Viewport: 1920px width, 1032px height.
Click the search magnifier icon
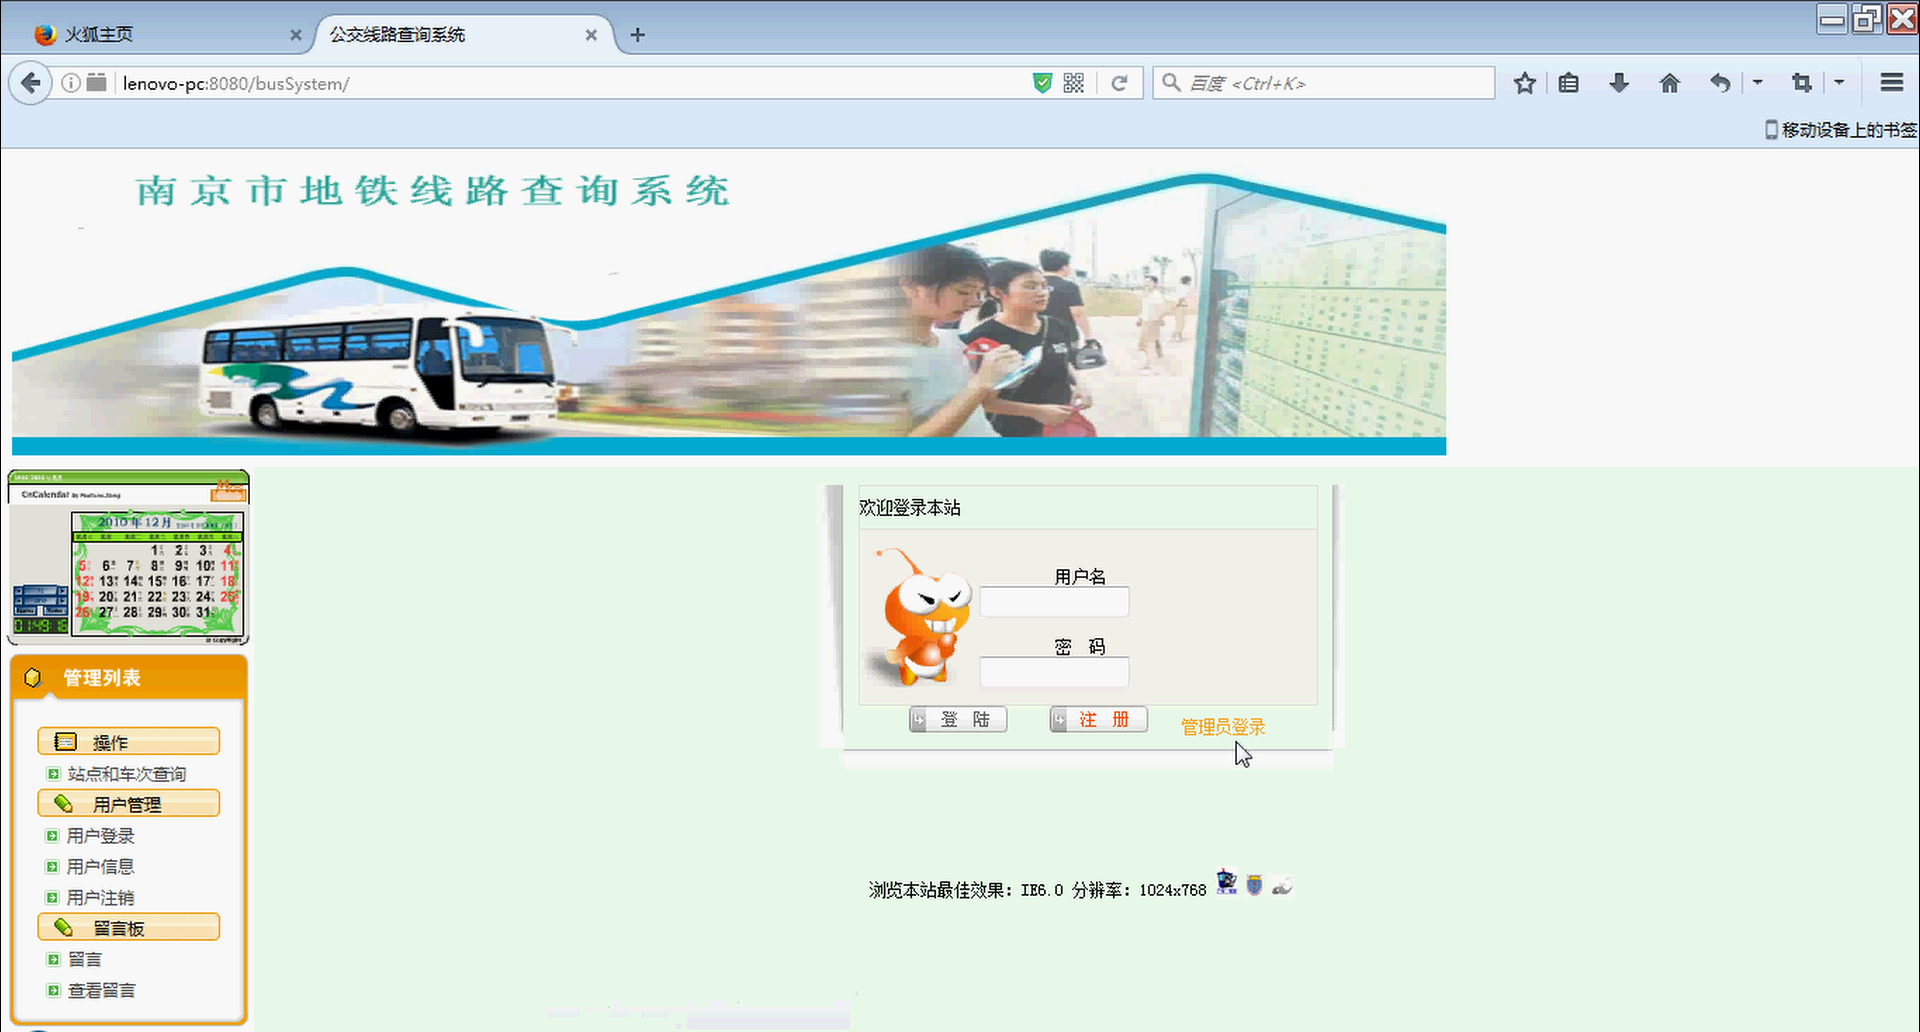(x=1171, y=83)
